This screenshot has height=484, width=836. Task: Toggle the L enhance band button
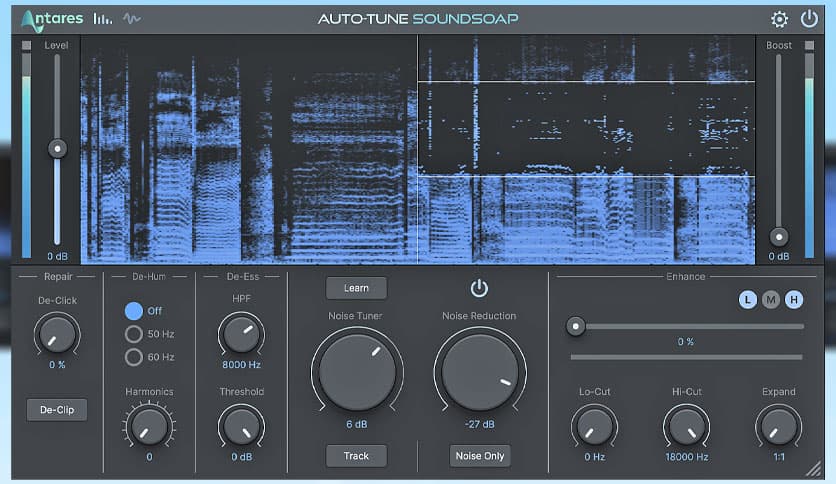747,300
